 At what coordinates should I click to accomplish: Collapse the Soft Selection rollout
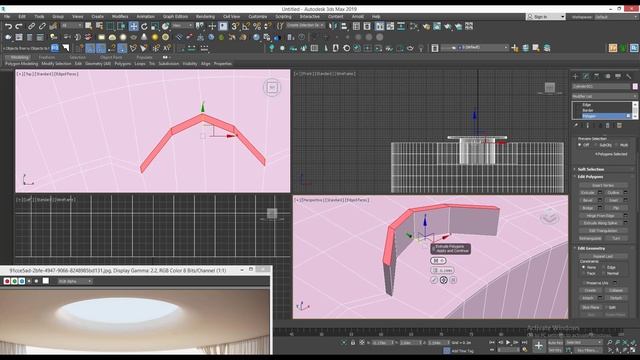[590, 169]
